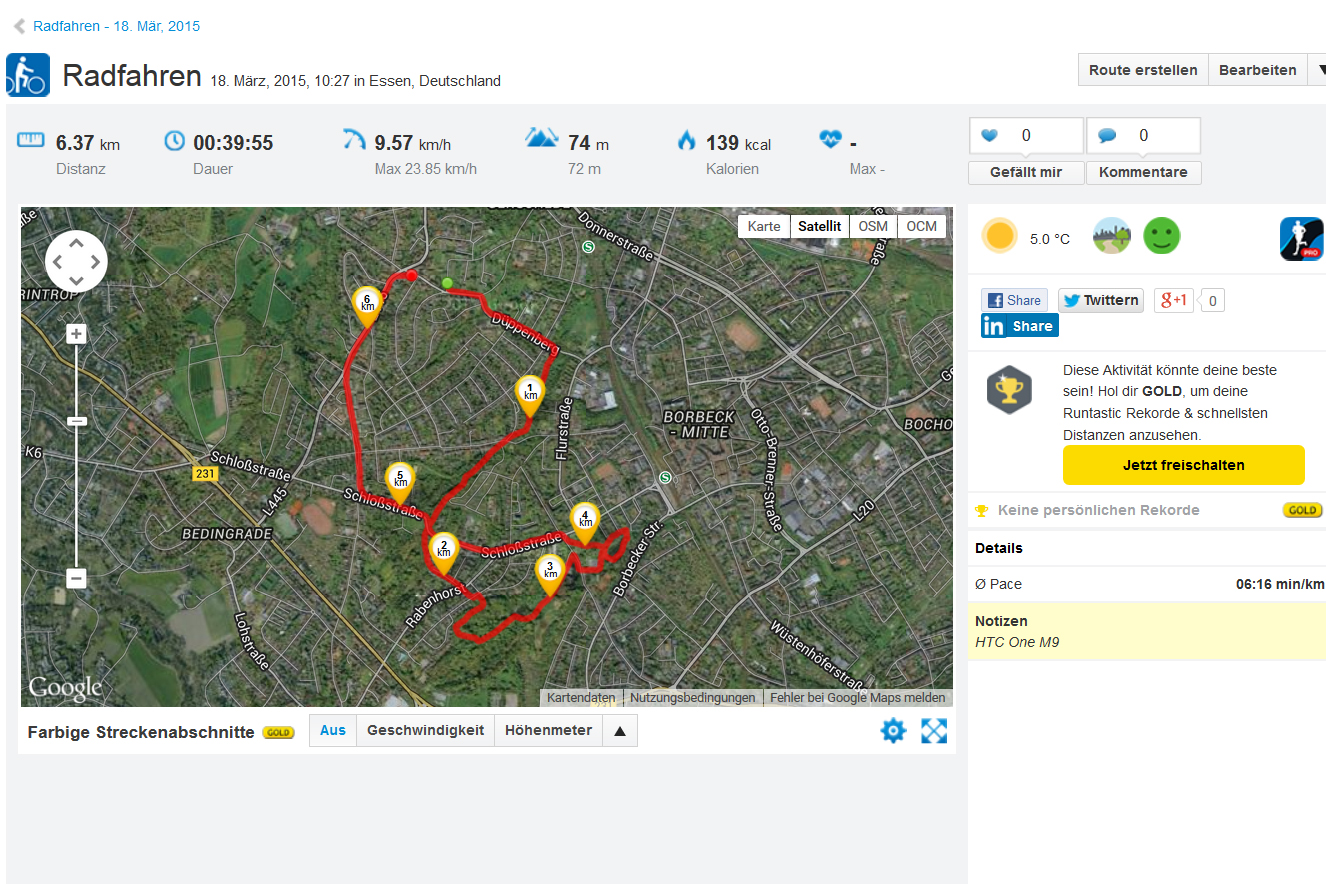Go back via Radfahren breadcrumb arrow
Viewport: 1326px width, 884px height.
coord(19,26)
